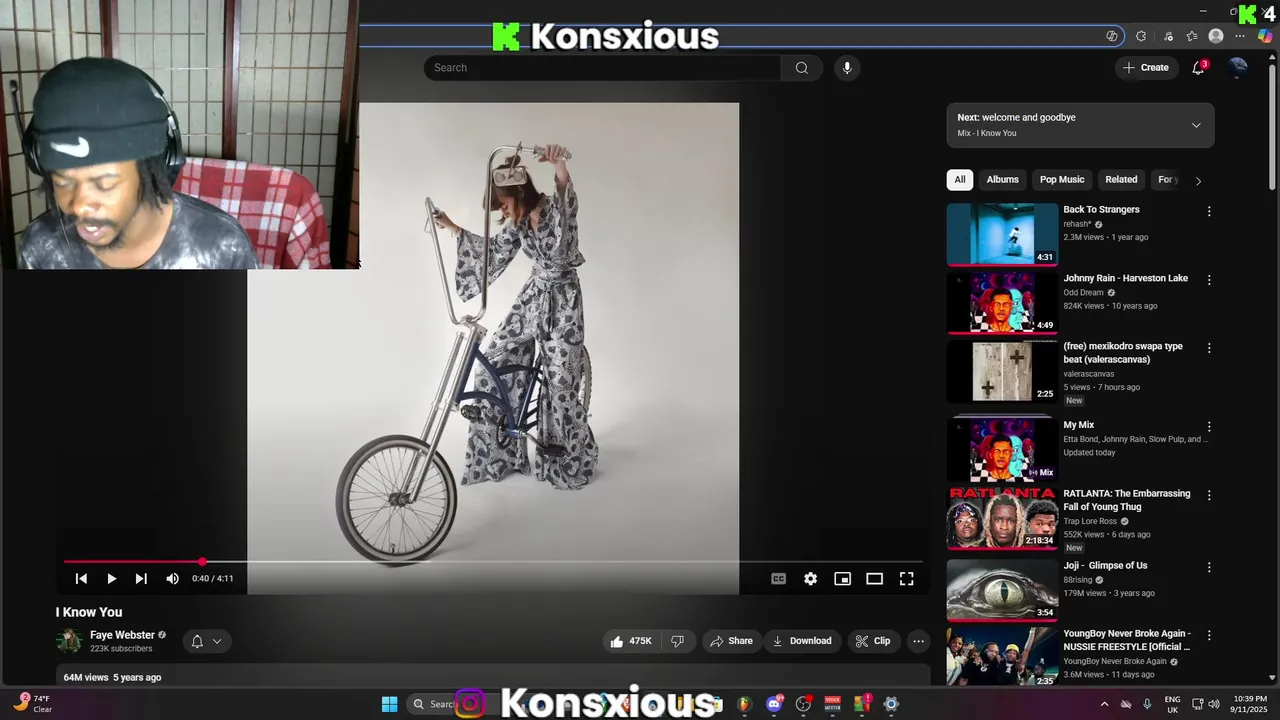
Task: Open Joji Glimpse of Us thumbnail
Action: click(x=1002, y=590)
